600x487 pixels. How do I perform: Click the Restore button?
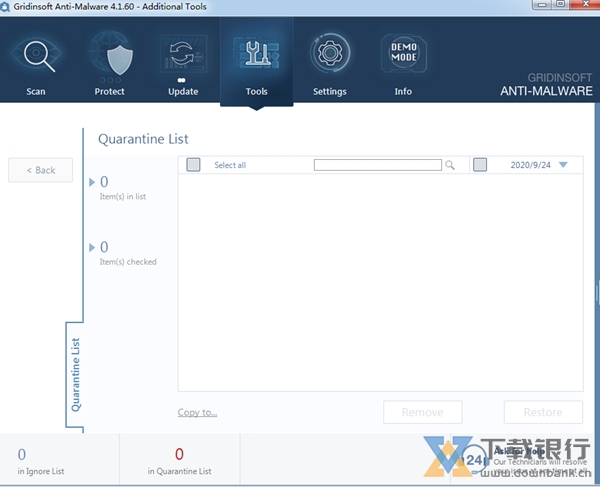[543, 412]
